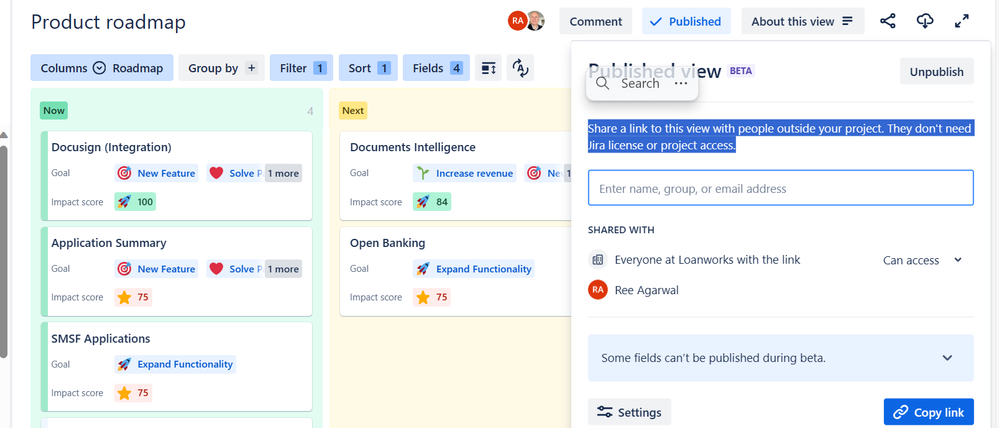Click the plus icon on Group by
This screenshot has width=999, height=428.
[251, 68]
